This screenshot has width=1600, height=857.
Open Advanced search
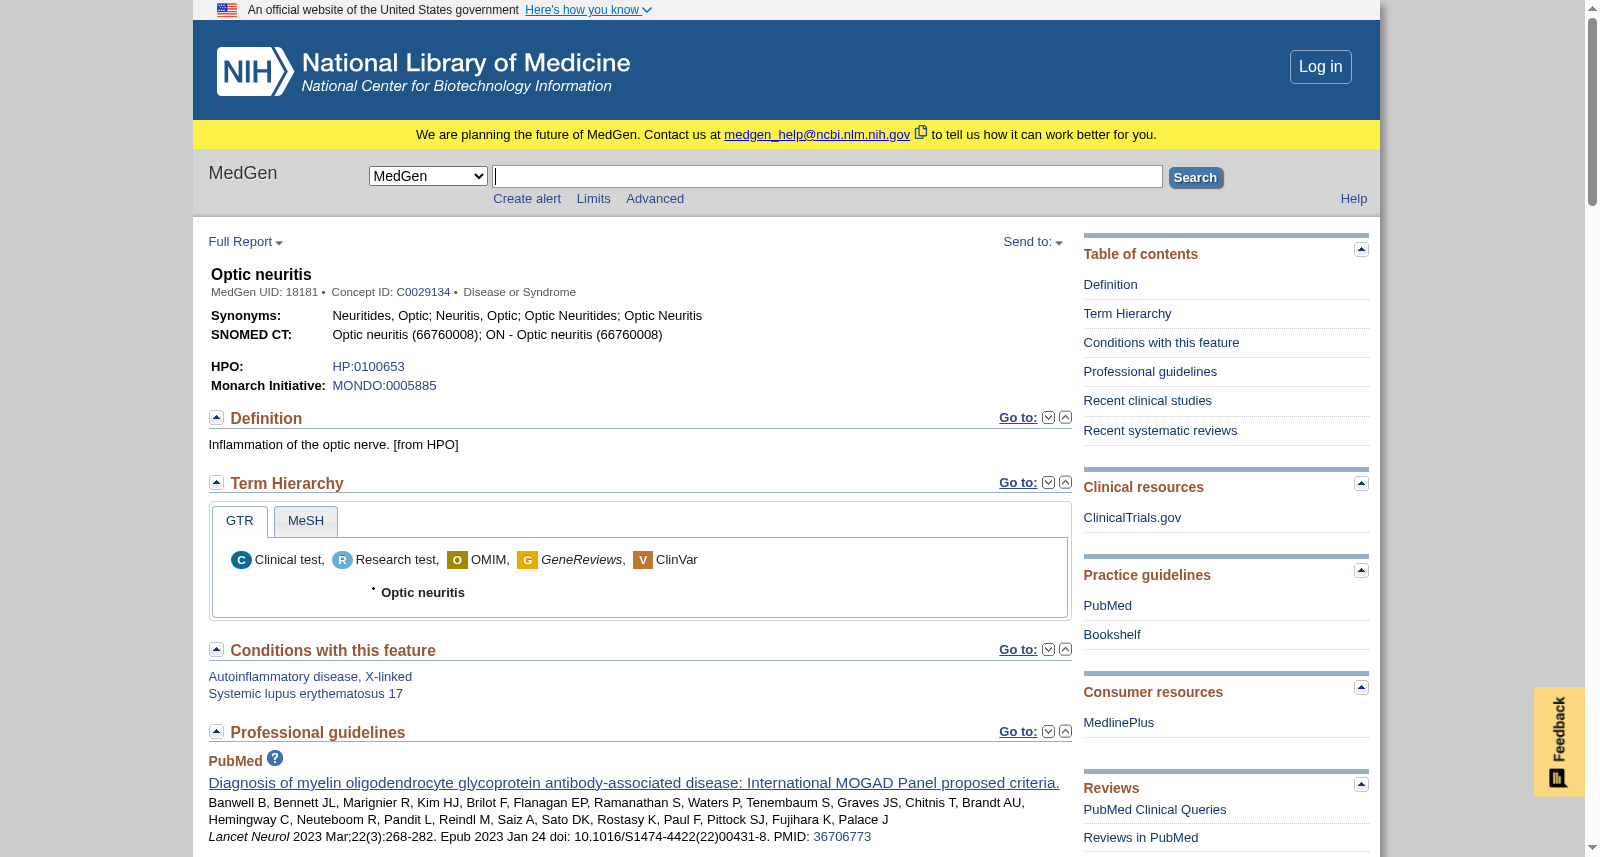point(655,199)
